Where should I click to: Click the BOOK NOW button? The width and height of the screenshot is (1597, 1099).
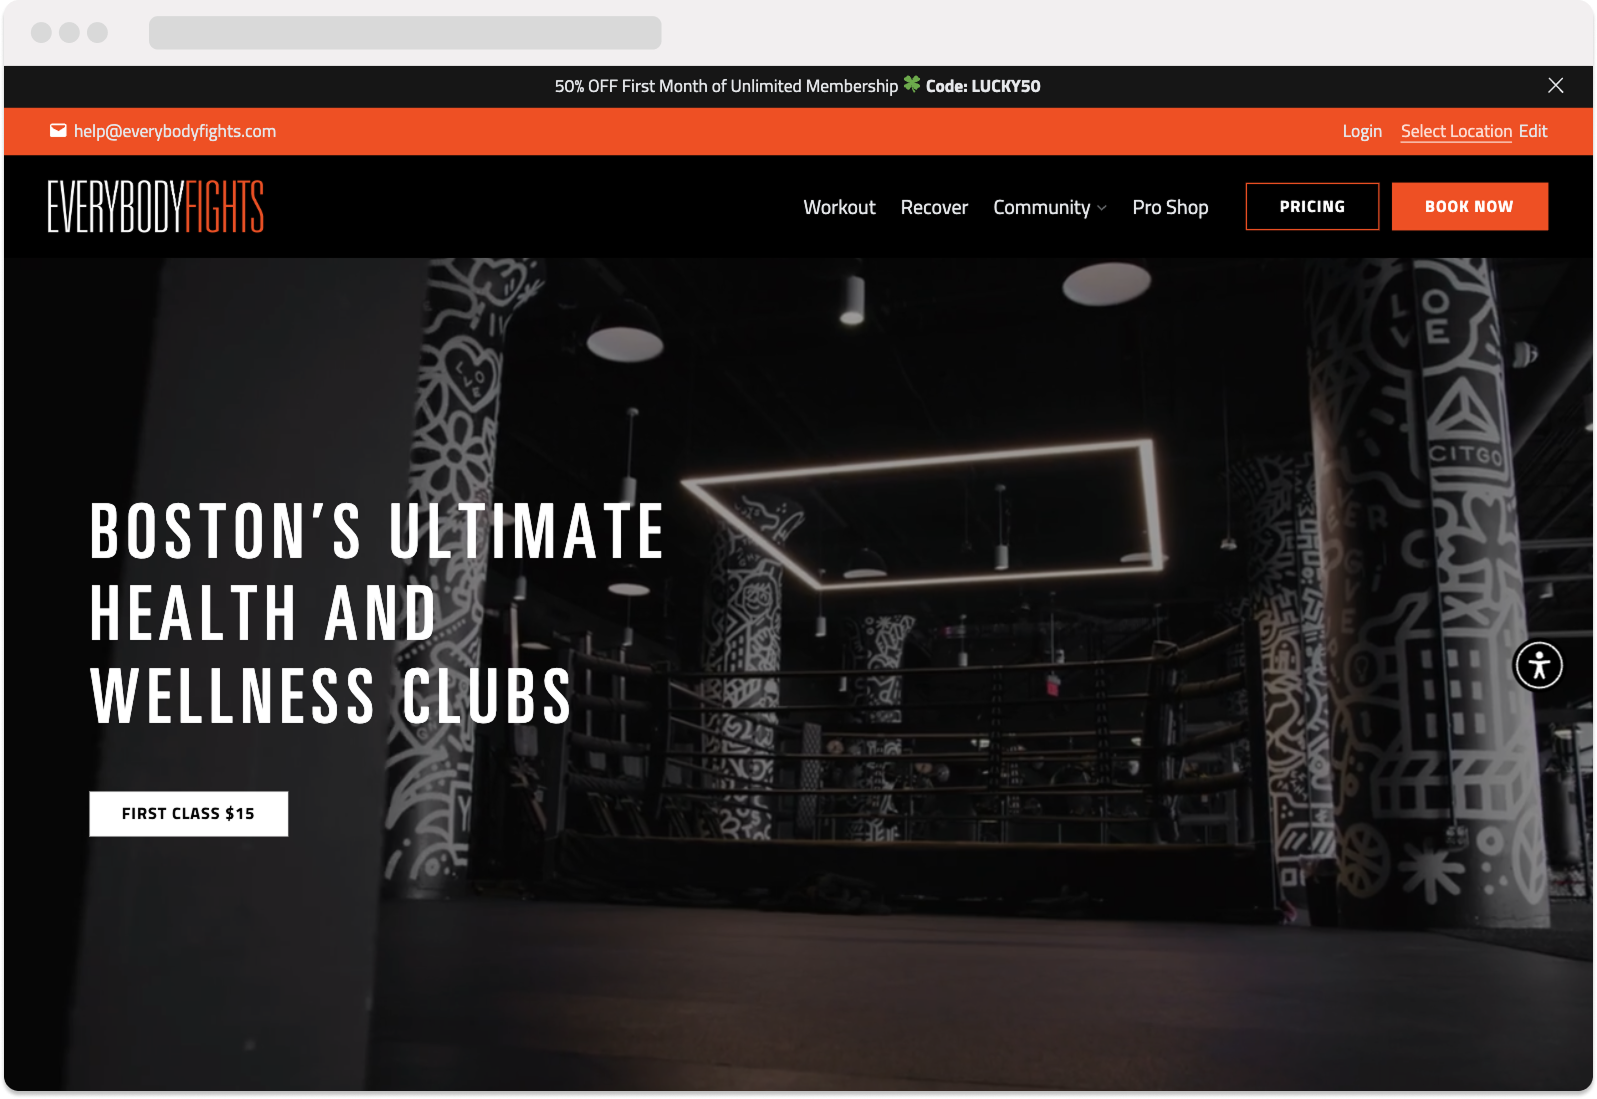pos(1469,206)
